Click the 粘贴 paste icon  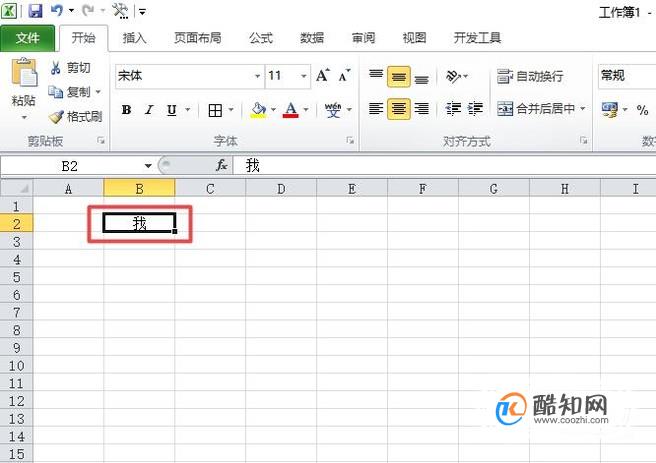pos(24,72)
